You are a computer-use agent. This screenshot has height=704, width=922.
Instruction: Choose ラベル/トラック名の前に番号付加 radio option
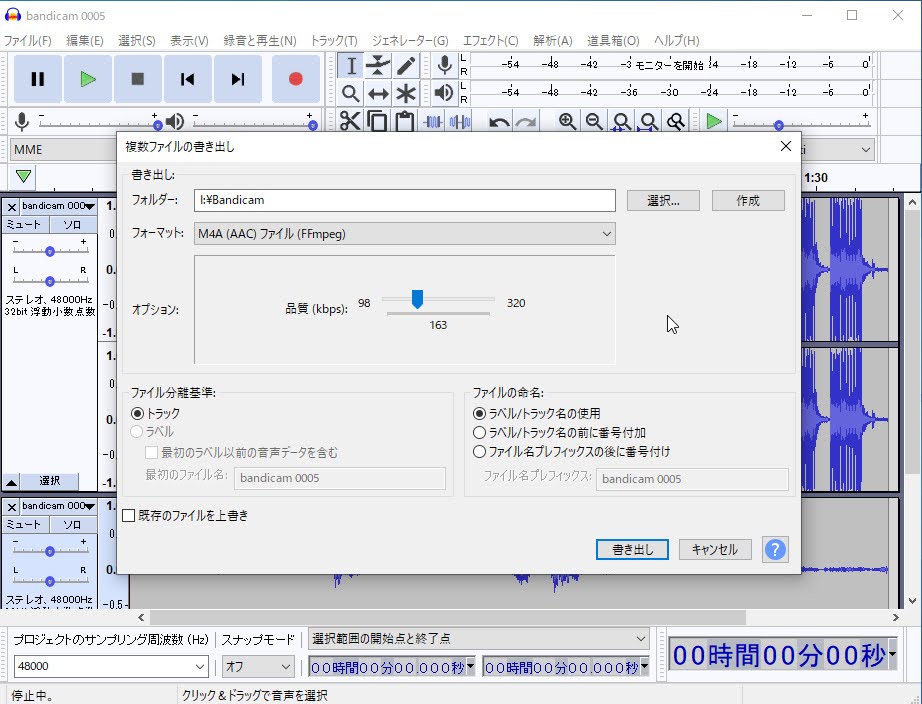pos(480,433)
